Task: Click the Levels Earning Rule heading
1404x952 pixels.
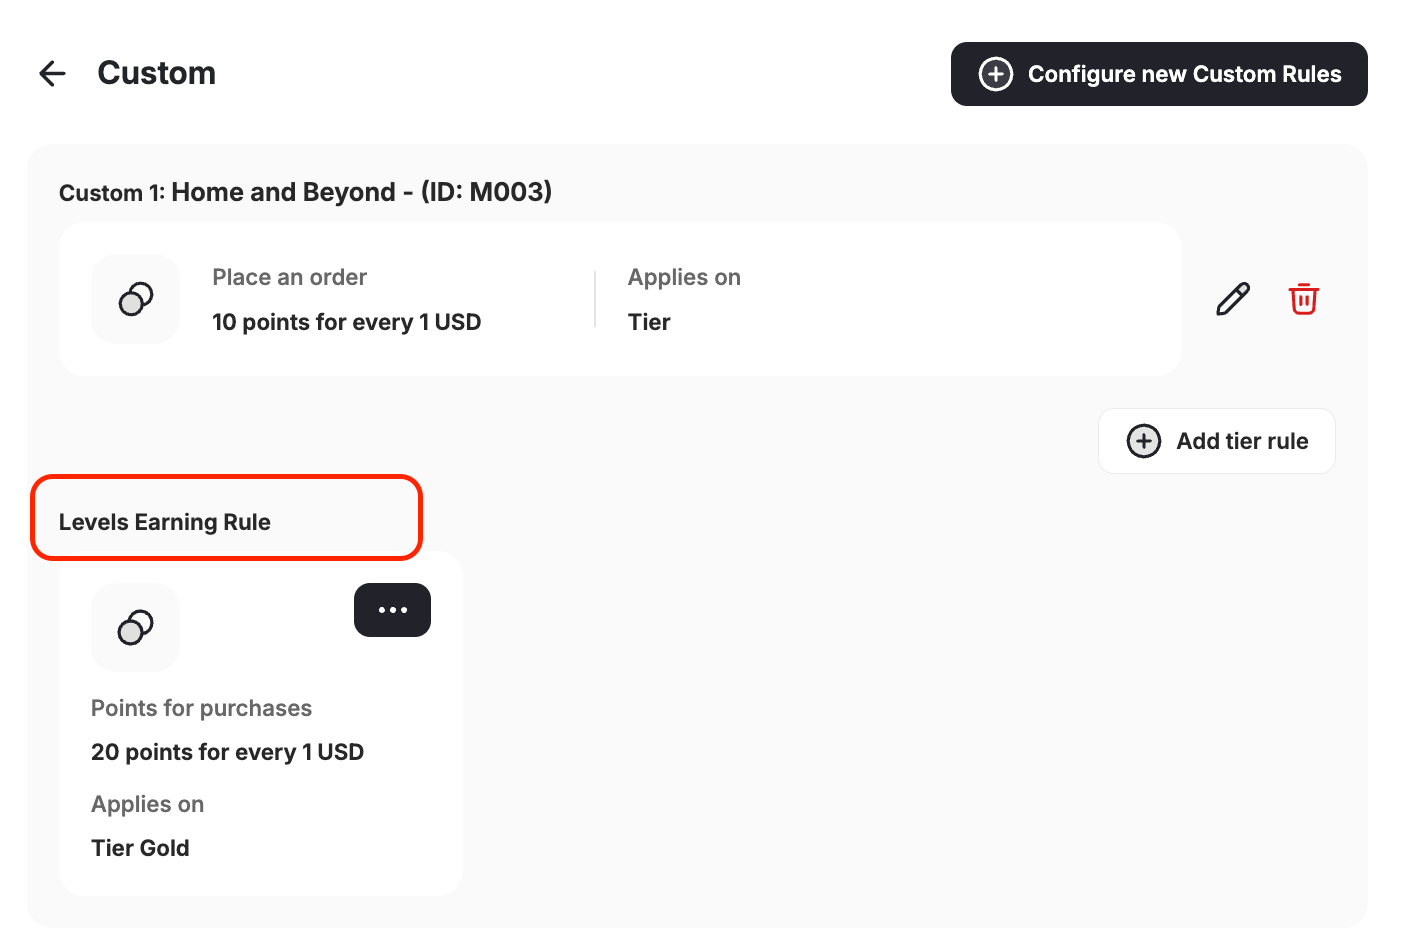Action: click(165, 522)
